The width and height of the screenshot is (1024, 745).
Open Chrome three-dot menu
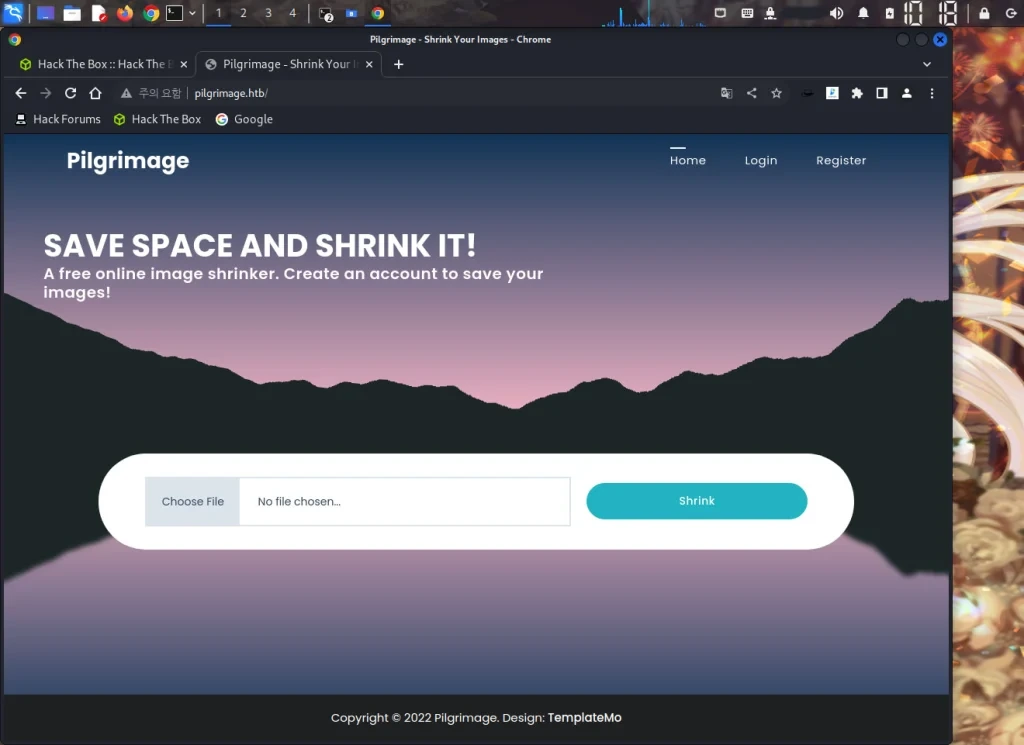point(932,93)
